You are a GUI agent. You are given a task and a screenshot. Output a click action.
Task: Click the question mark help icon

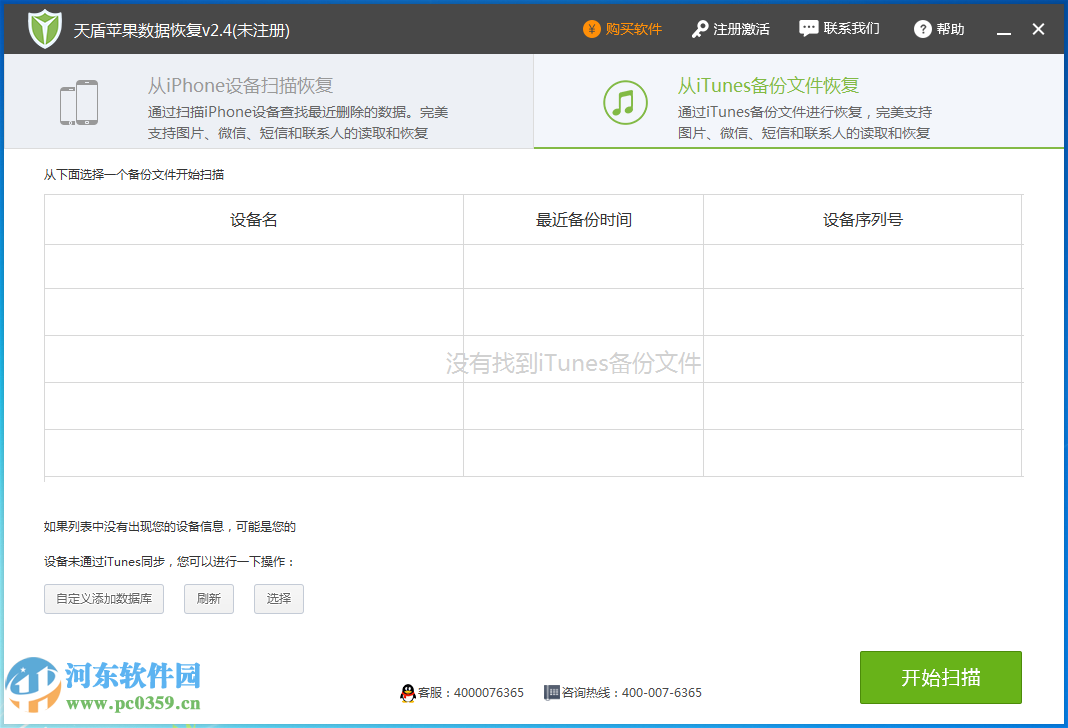(x=922, y=29)
